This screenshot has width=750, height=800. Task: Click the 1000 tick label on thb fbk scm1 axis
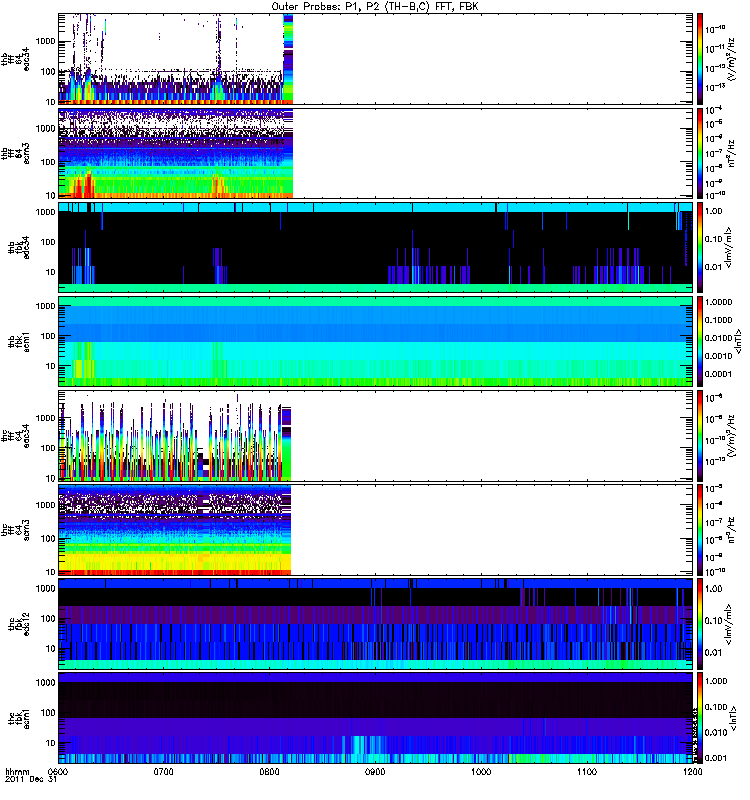click(45, 306)
